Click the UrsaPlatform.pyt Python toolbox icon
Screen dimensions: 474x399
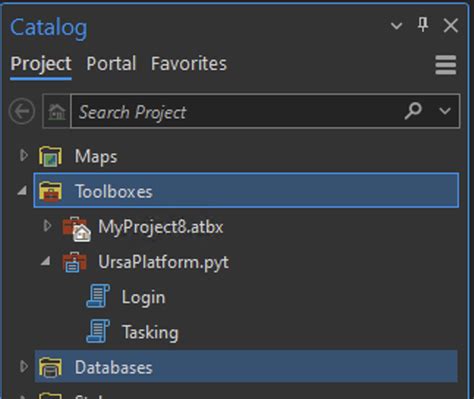click(x=75, y=262)
